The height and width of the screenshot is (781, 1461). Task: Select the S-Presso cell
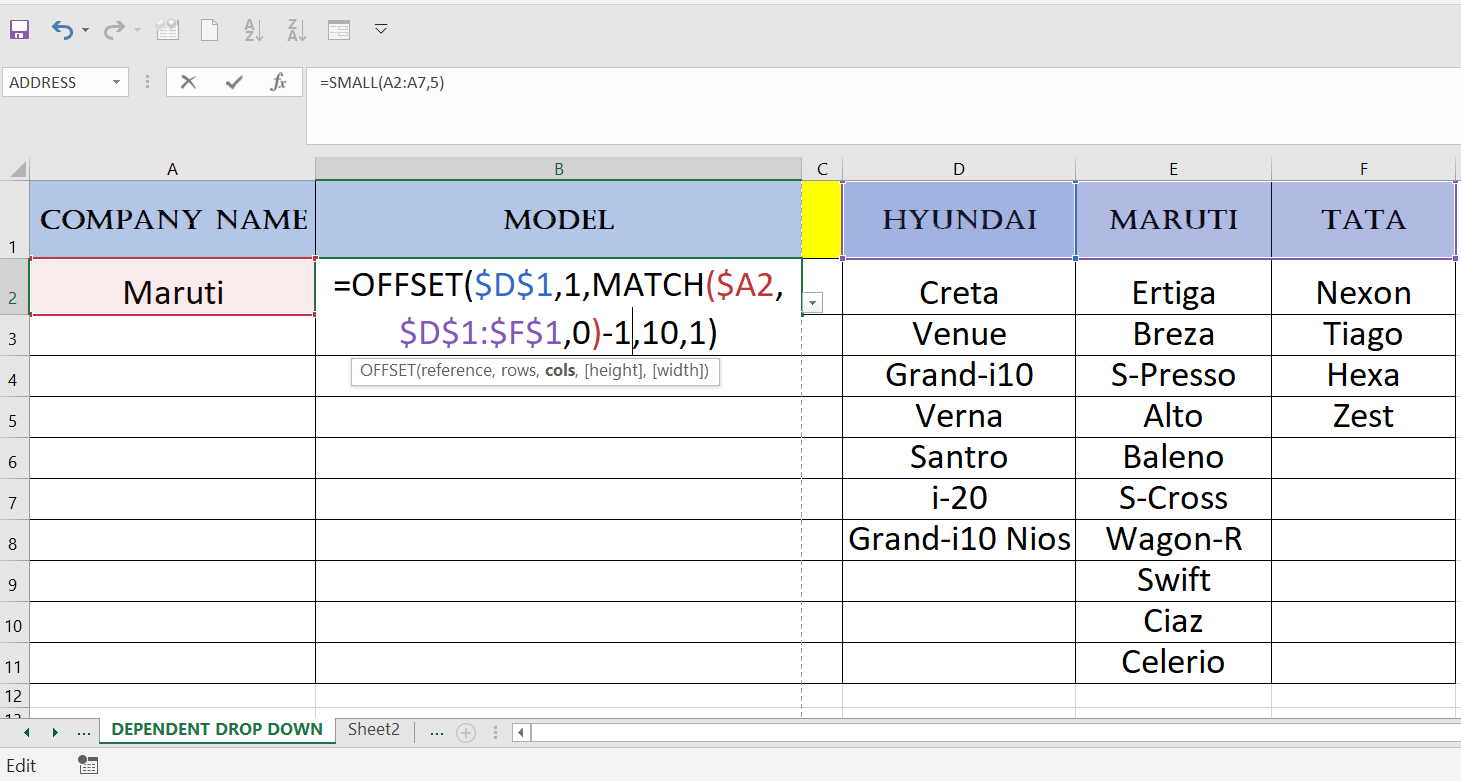point(1173,375)
